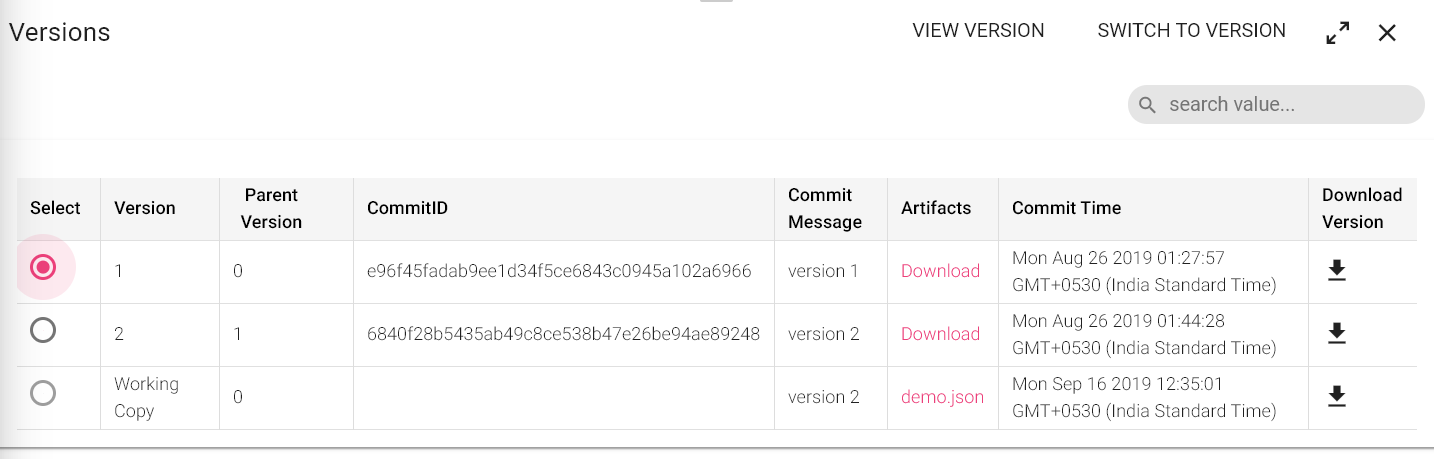This screenshot has width=1434, height=459.
Task: Open the Download artifacts link for version 1
Action: [940, 271]
